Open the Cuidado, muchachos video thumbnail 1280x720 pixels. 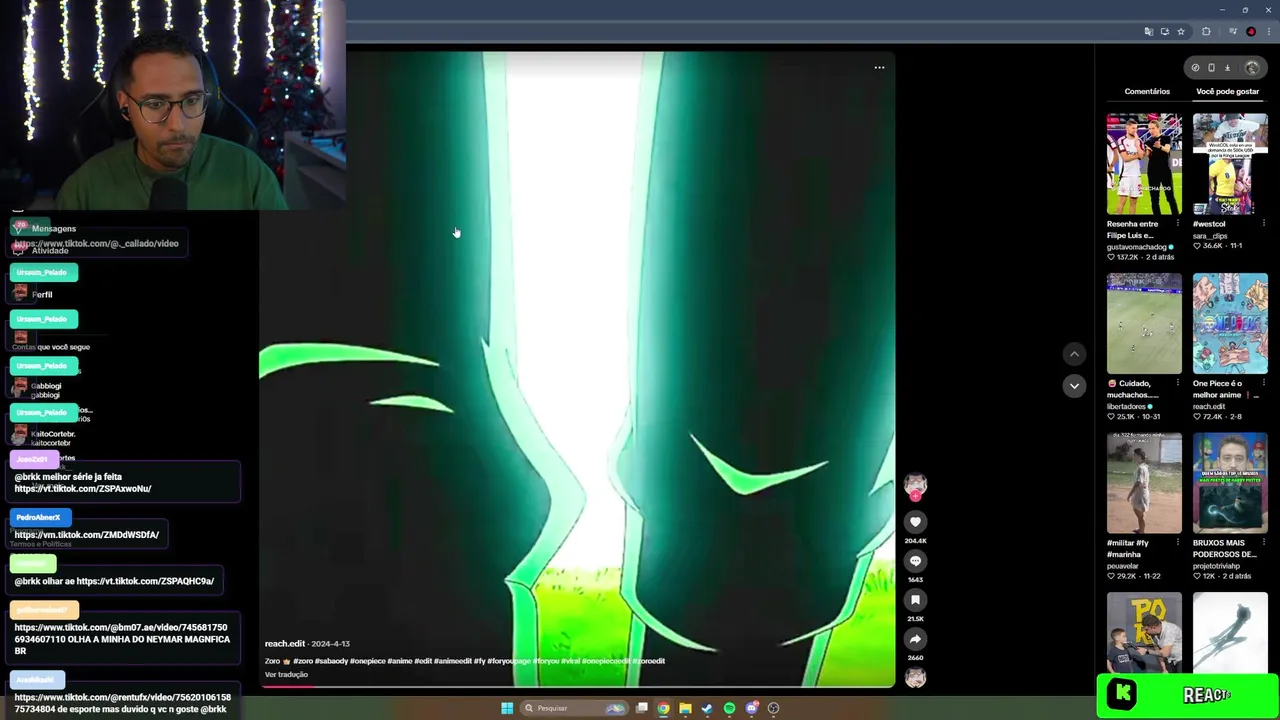click(x=1144, y=324)
